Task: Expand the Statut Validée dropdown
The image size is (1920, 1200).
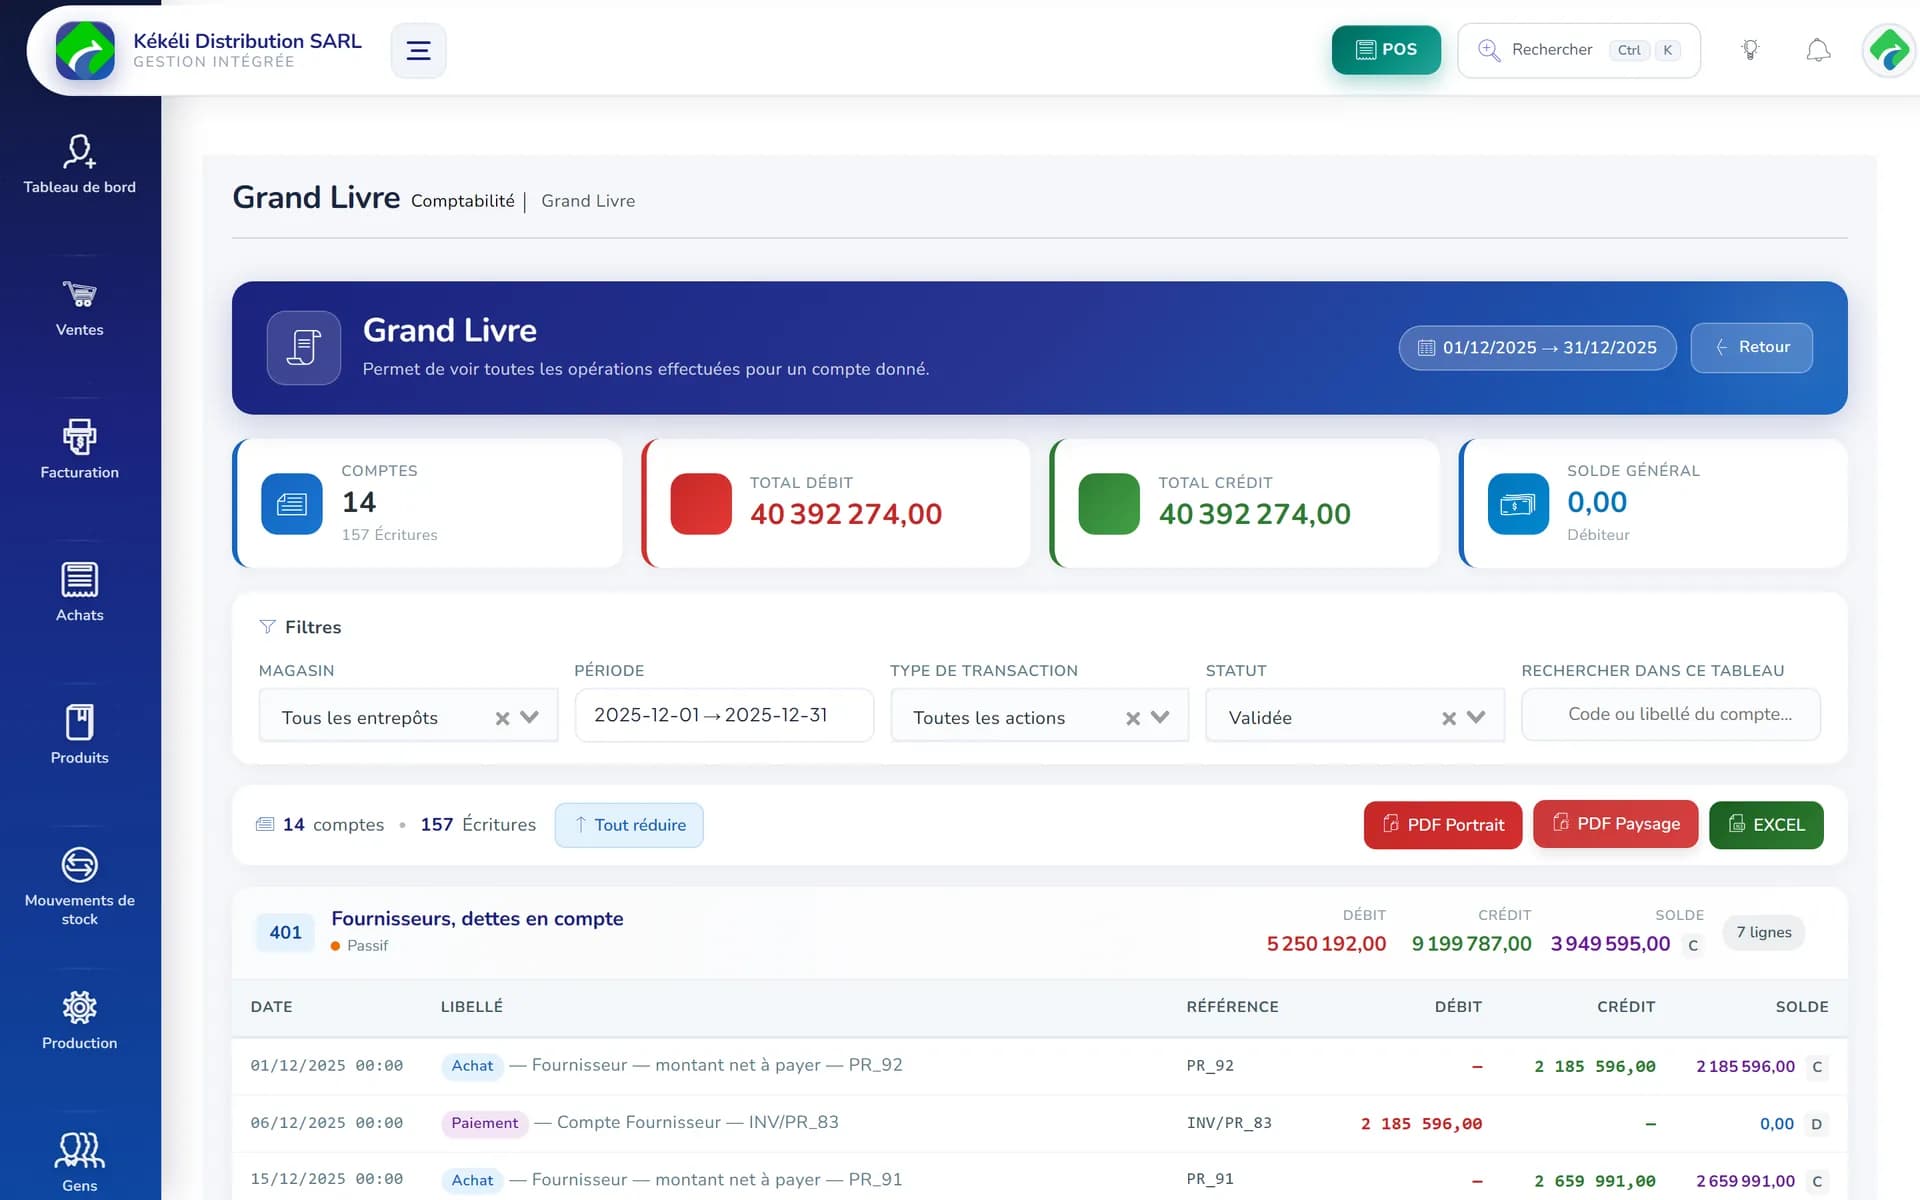Action: click(1476, 717)
